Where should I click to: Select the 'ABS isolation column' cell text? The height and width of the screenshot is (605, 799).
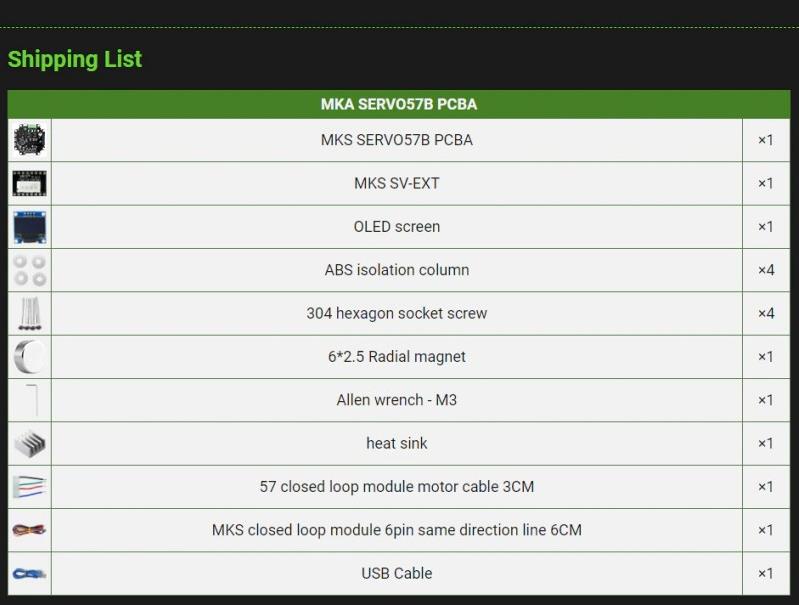coord(396,270)
